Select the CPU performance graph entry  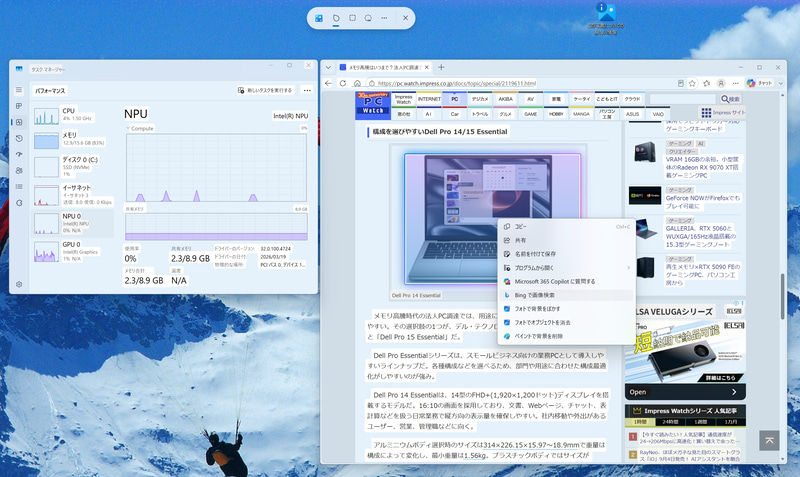pos(72,115)
